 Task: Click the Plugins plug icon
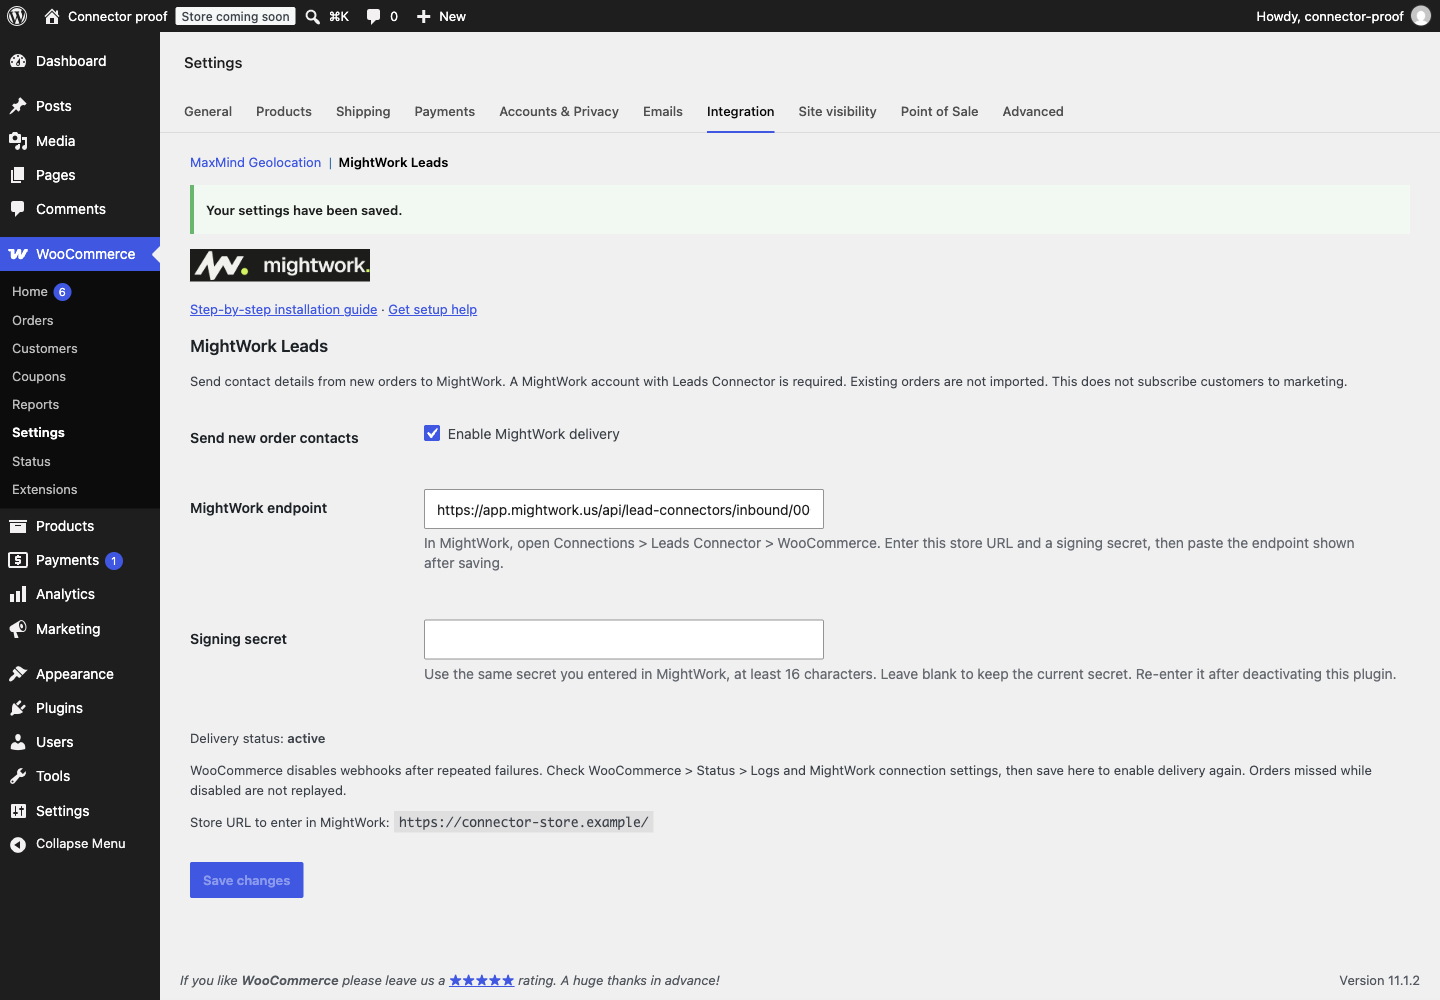18,708
